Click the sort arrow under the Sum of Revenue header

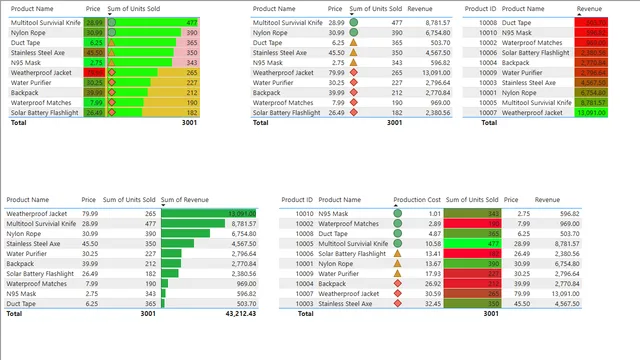click(163, 205)
